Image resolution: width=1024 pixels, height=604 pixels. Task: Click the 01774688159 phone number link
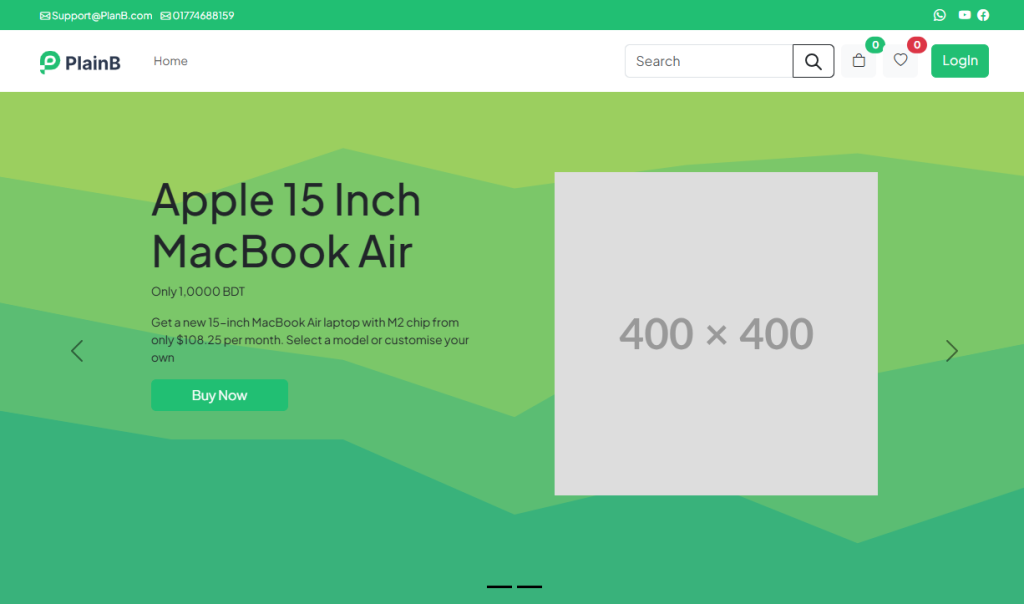(203, 16)
